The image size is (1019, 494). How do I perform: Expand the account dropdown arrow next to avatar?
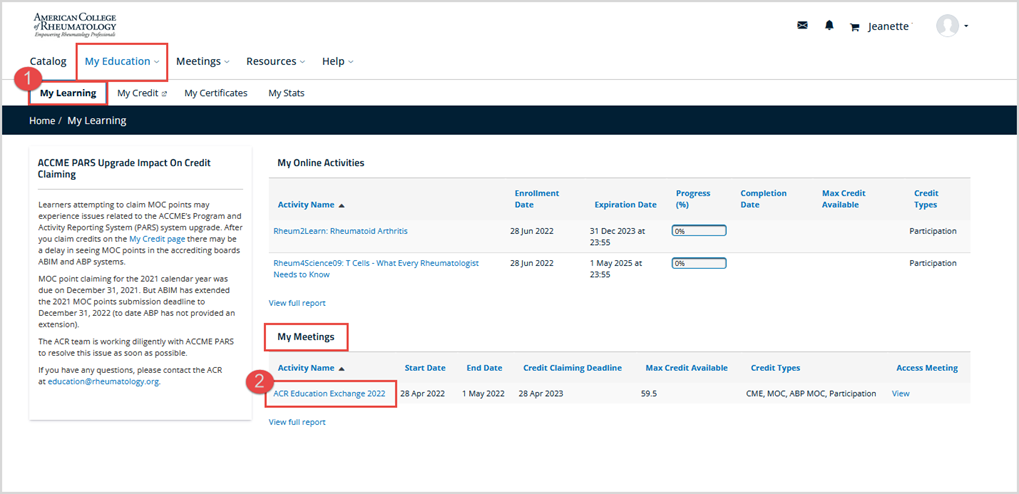966,27
